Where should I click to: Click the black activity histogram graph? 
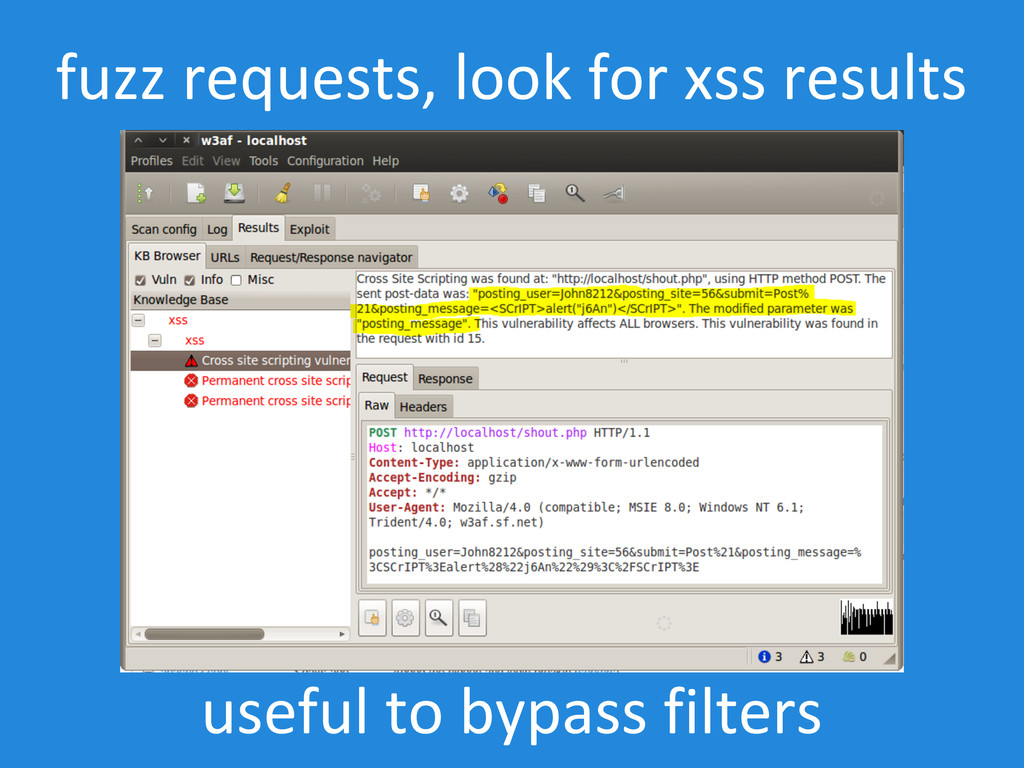tap(866, 617)
